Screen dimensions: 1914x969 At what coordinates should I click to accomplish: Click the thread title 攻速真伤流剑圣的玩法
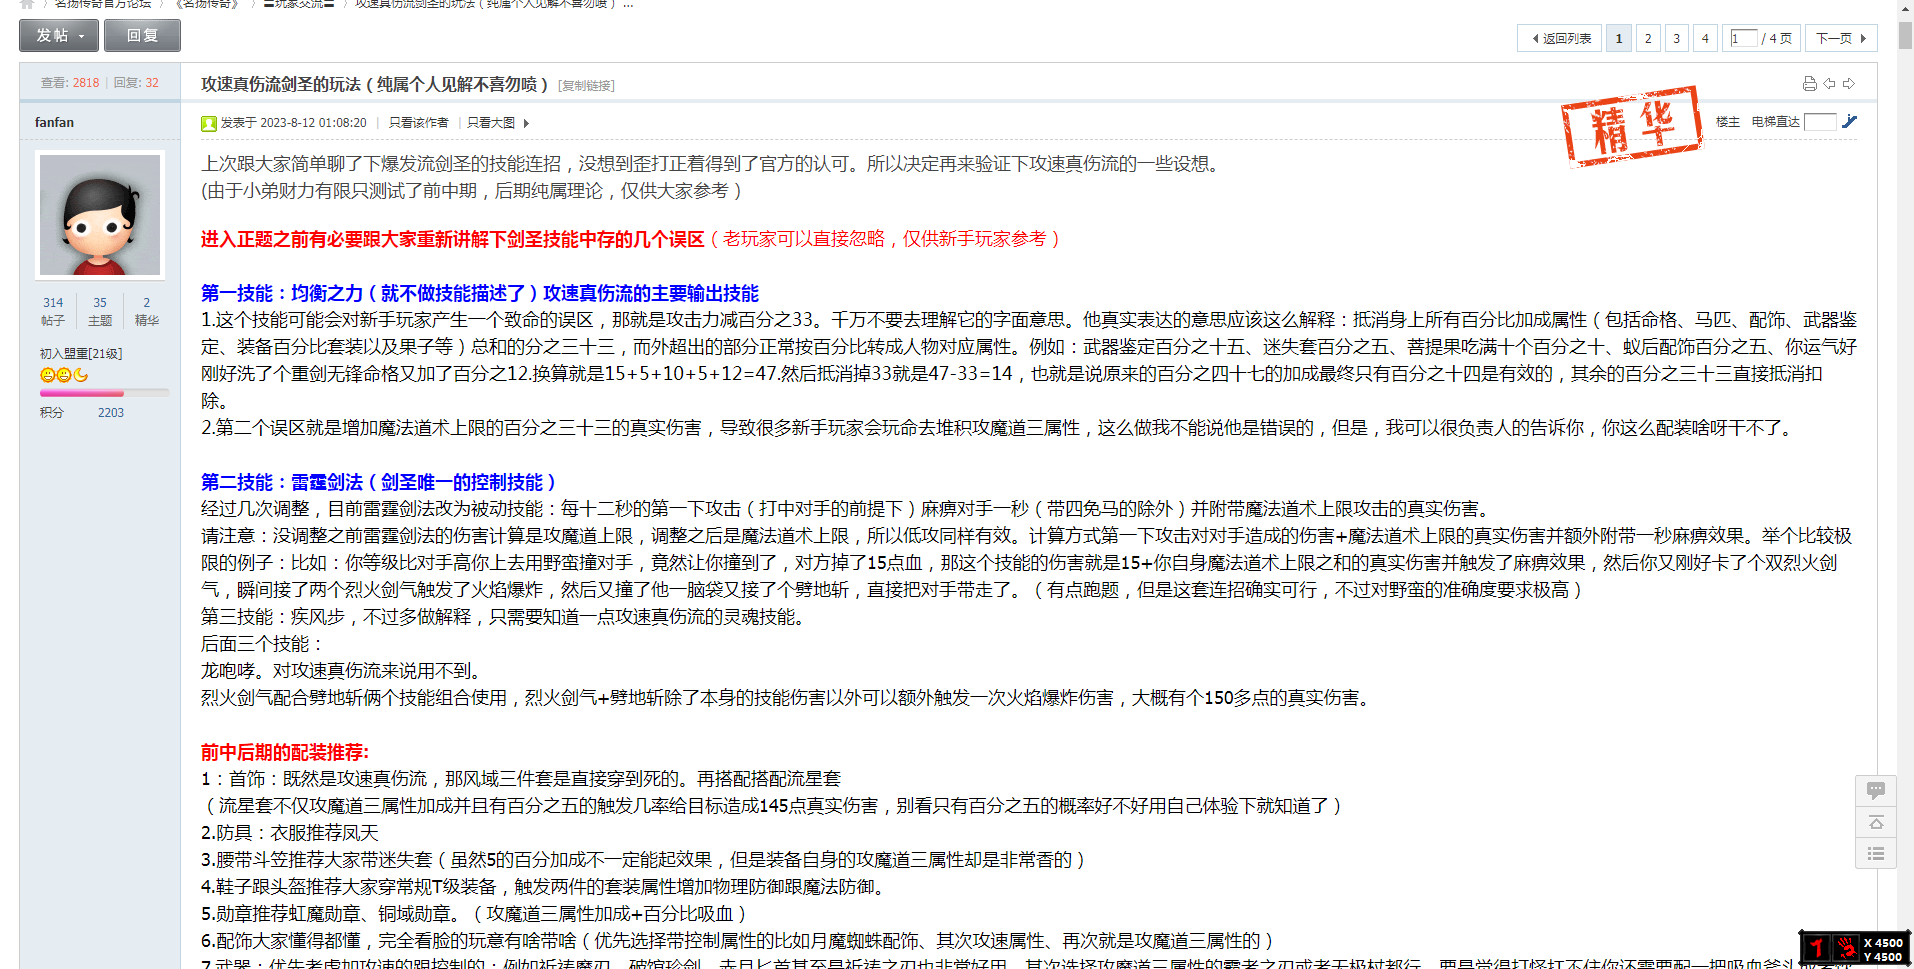click(x=375, y=85)
